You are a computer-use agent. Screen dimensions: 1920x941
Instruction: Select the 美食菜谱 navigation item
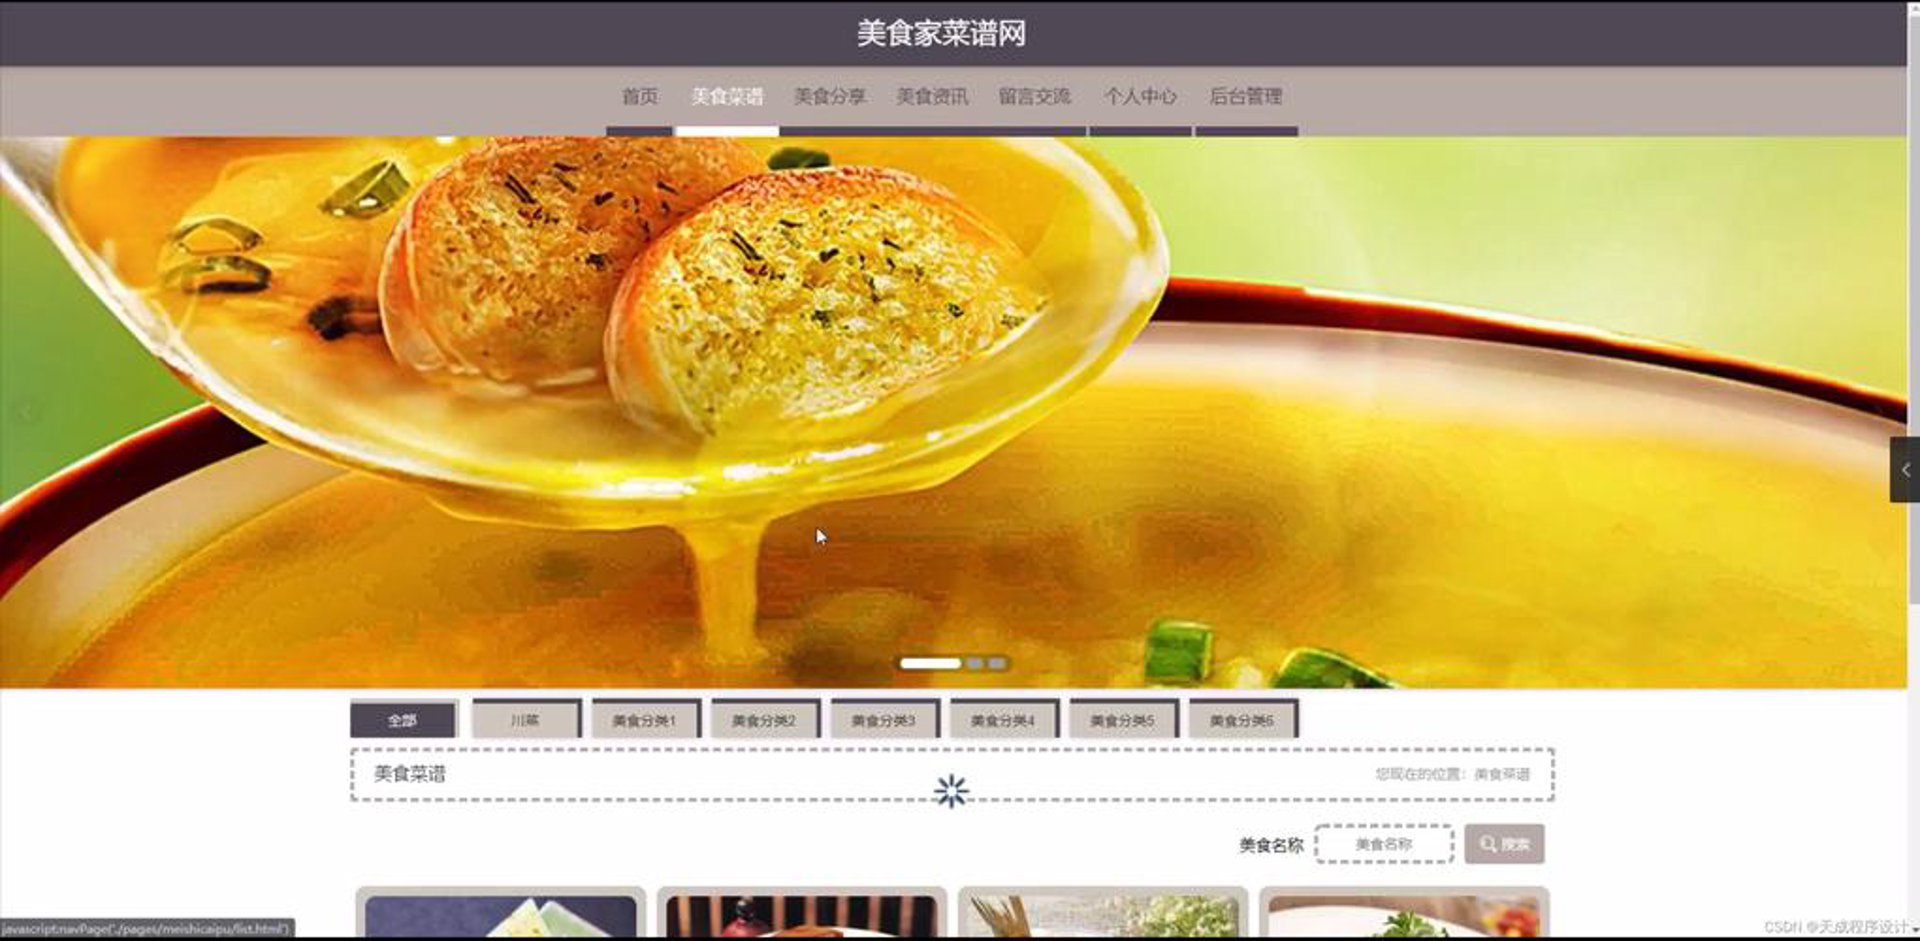point(727,97)
